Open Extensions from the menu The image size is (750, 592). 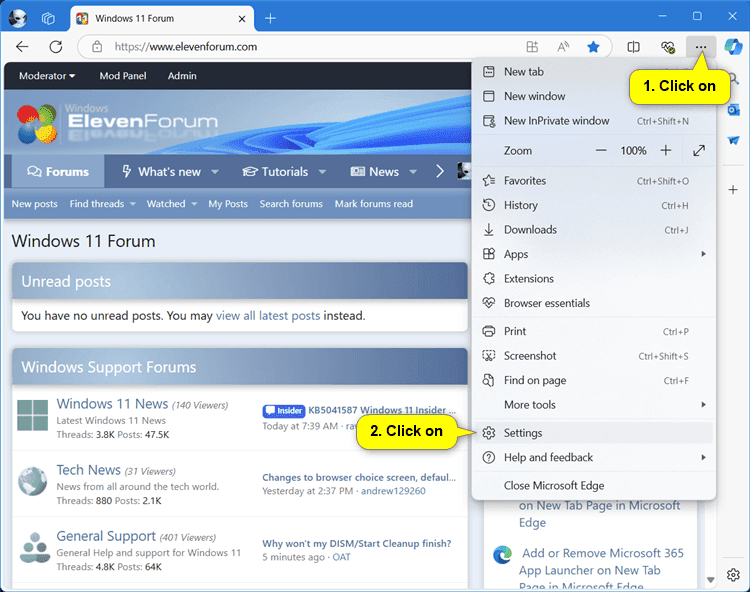(594, 278)
